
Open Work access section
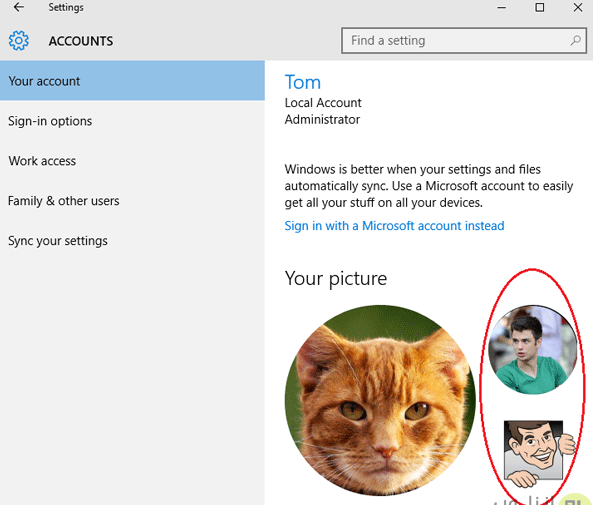[132, 161]
